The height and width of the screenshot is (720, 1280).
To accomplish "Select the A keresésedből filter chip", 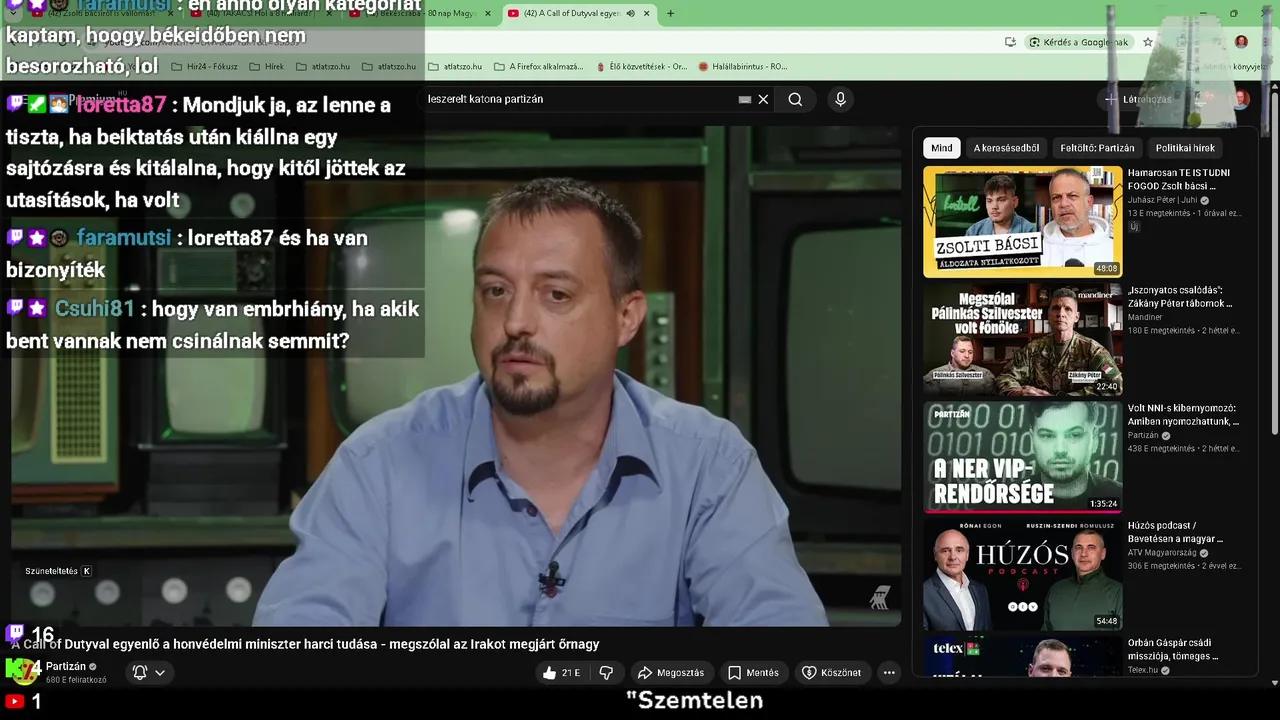I will 1006,148.
